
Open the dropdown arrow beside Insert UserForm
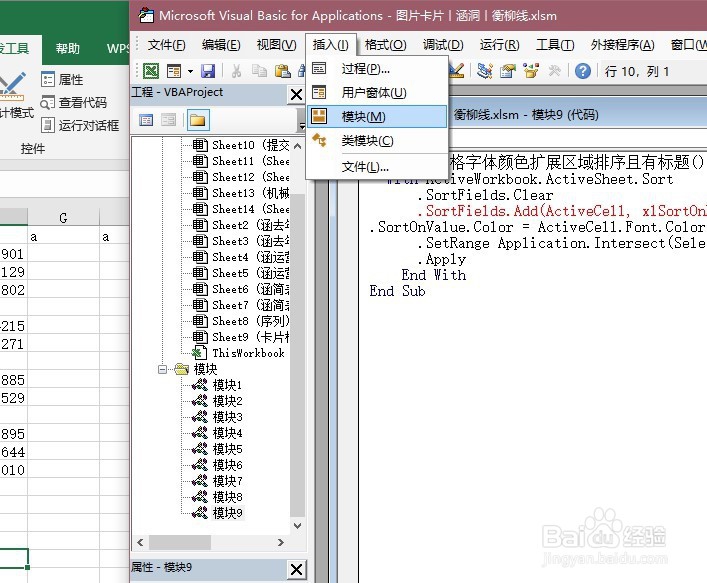190,71
